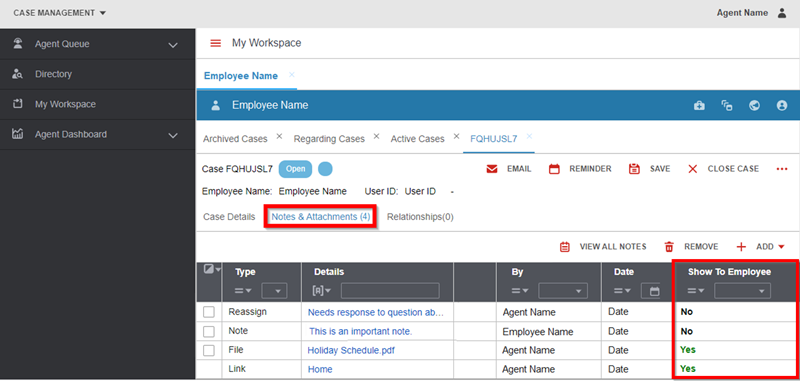Open the red more-options ellipsis menu
Screen dimensions: 800x381
(782, 169)
